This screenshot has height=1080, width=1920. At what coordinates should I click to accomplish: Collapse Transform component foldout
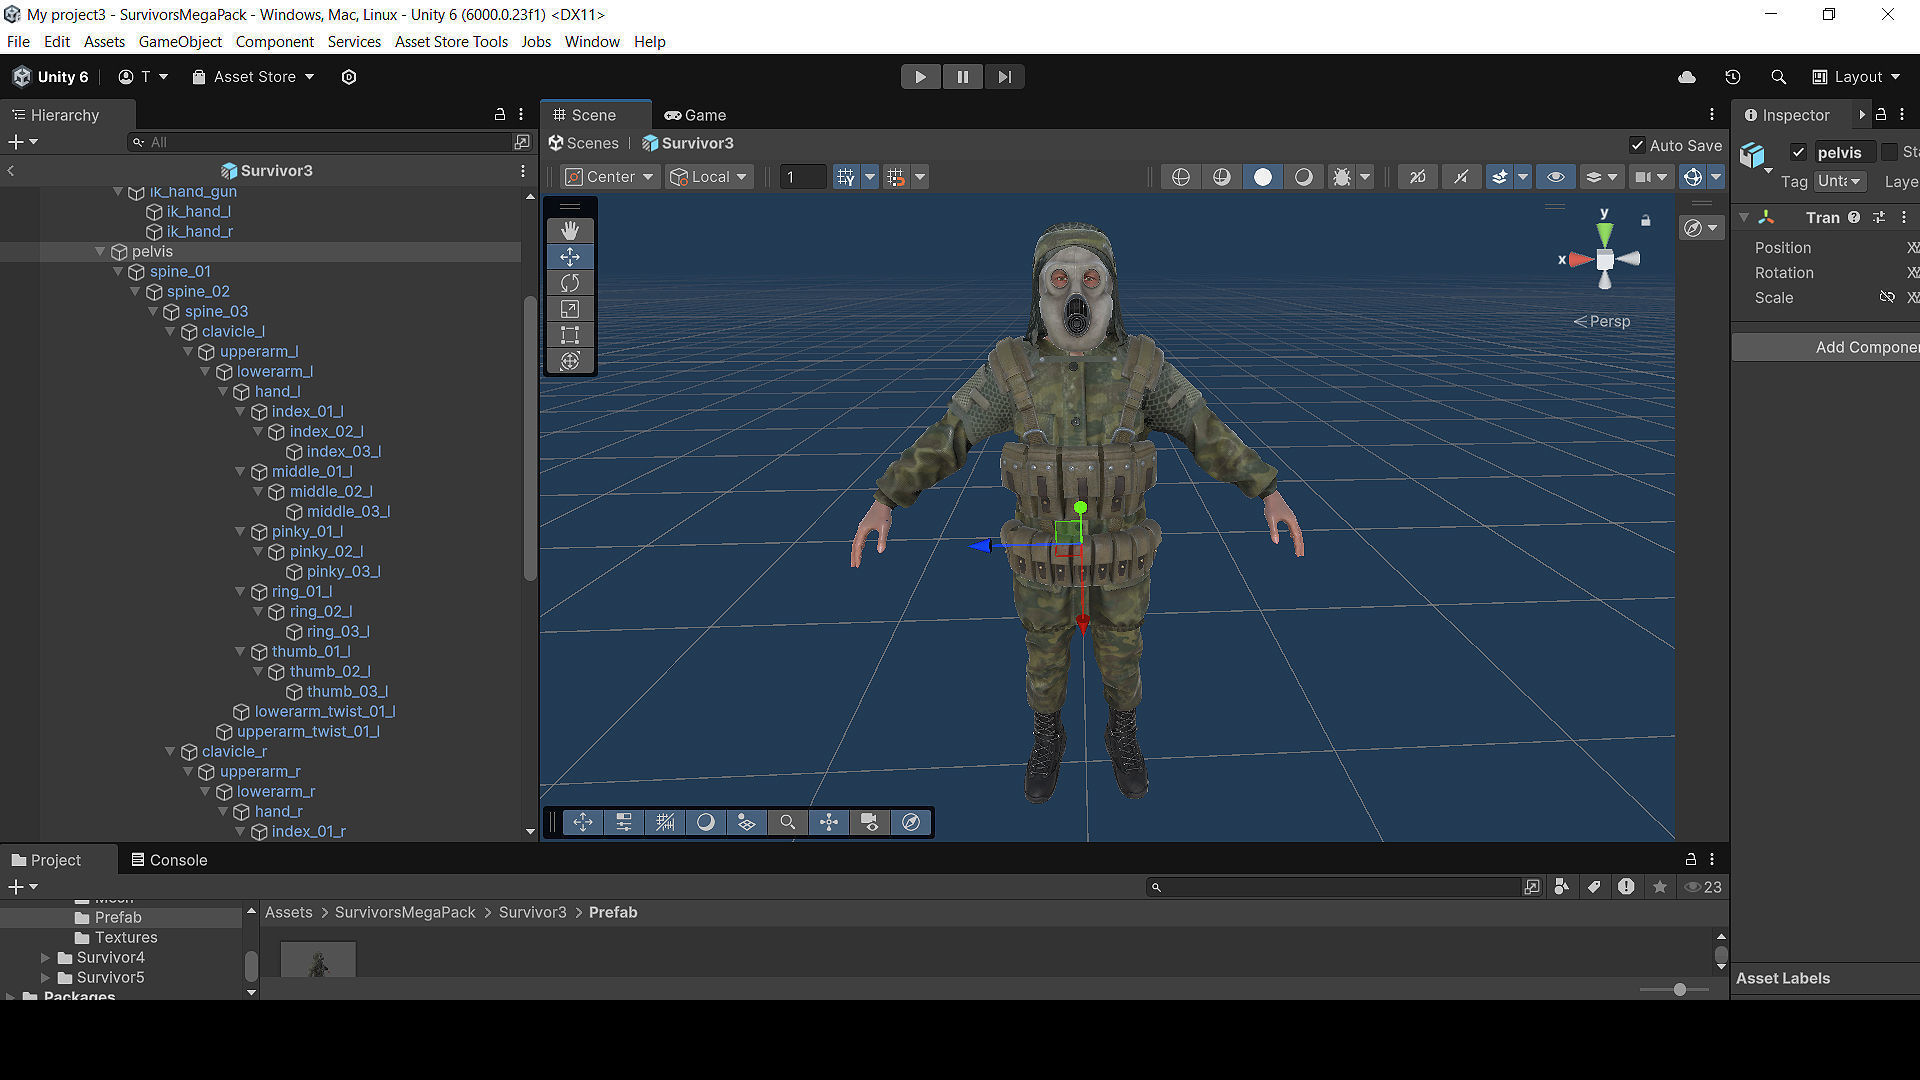click(x=1744, y=217)
